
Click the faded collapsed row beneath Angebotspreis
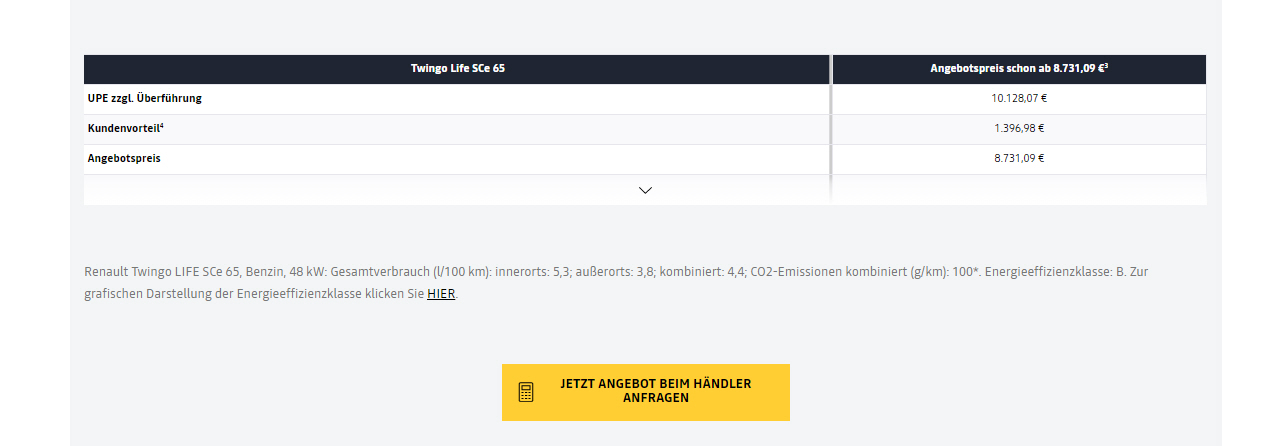click(645, 190)
